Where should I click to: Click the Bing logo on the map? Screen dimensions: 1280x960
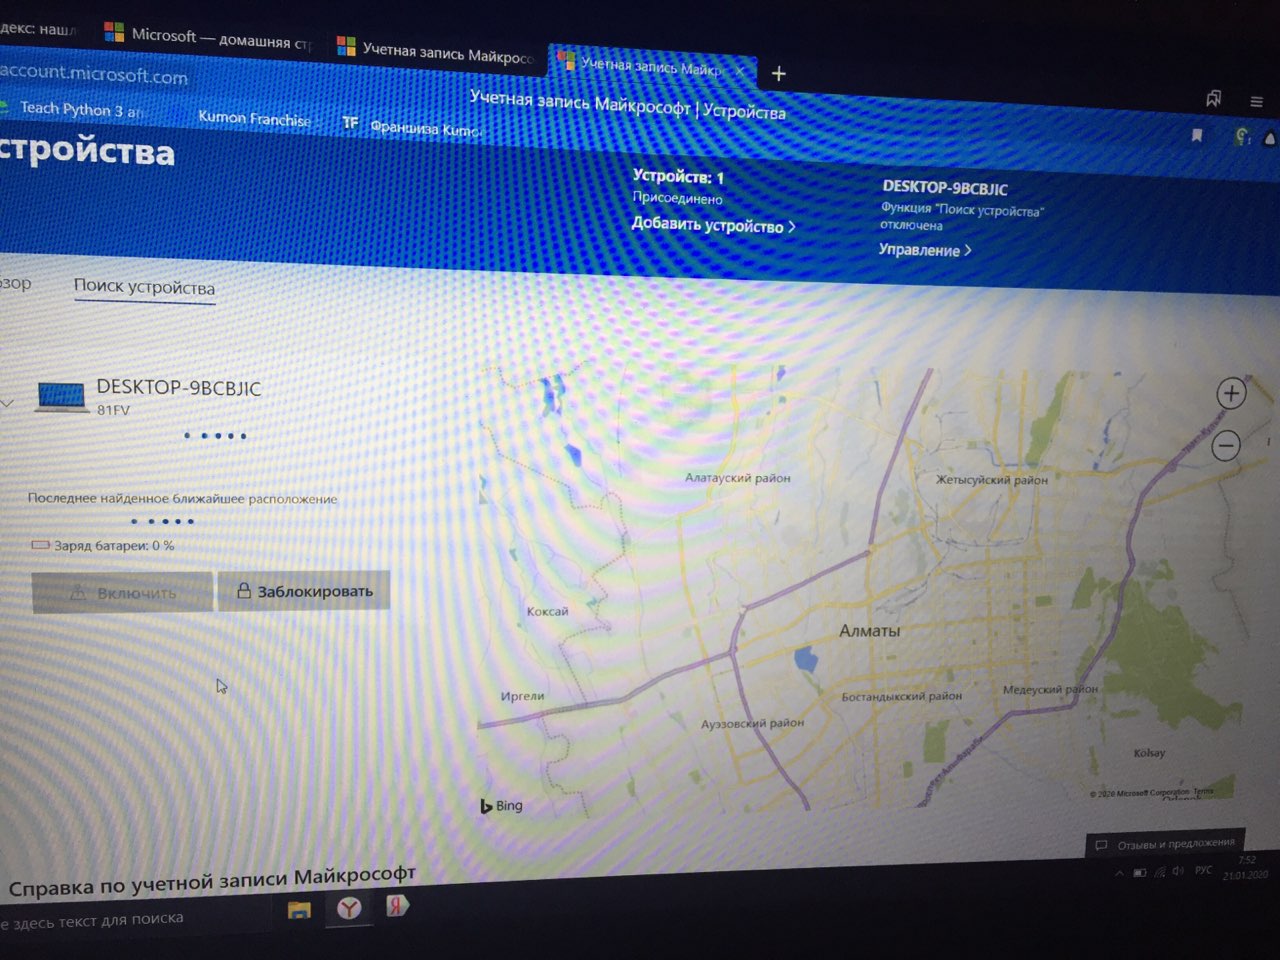pos(501,805)
